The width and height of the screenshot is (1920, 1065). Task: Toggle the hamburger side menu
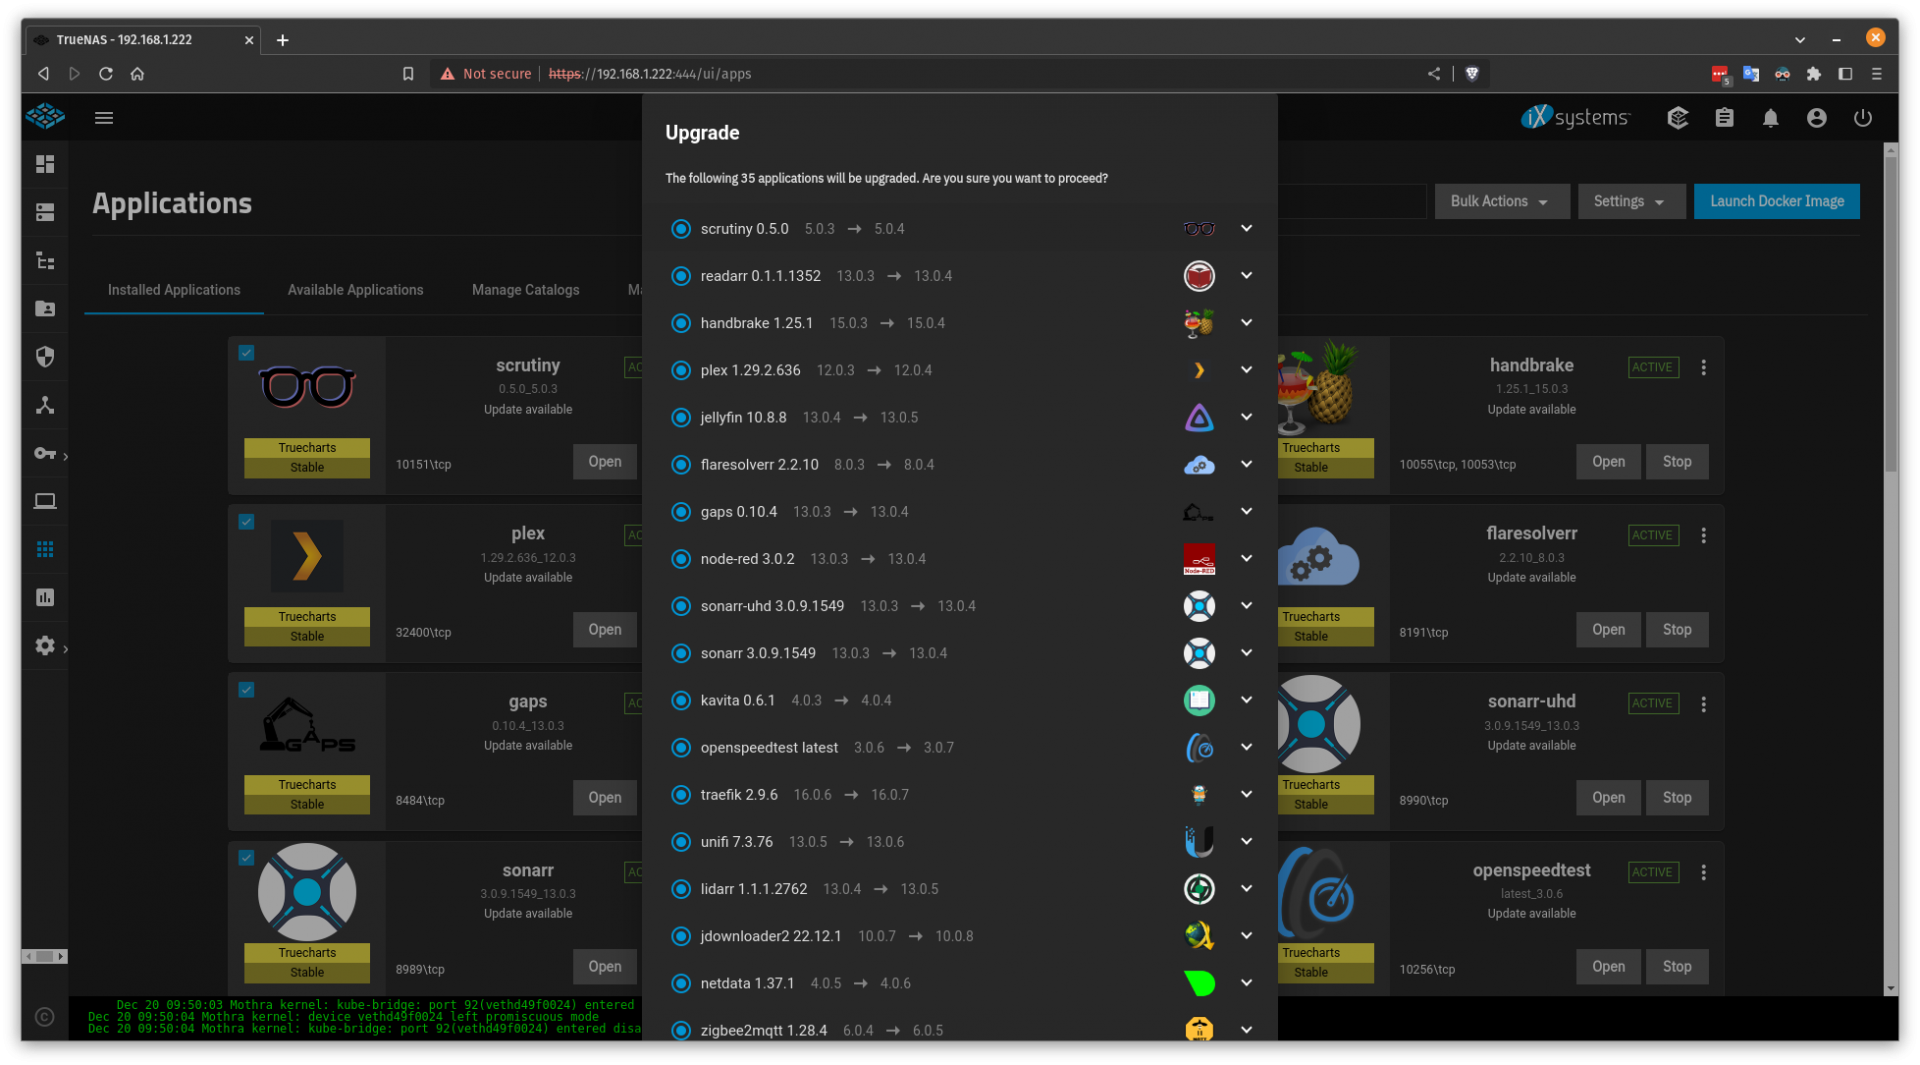click(104, 118)
